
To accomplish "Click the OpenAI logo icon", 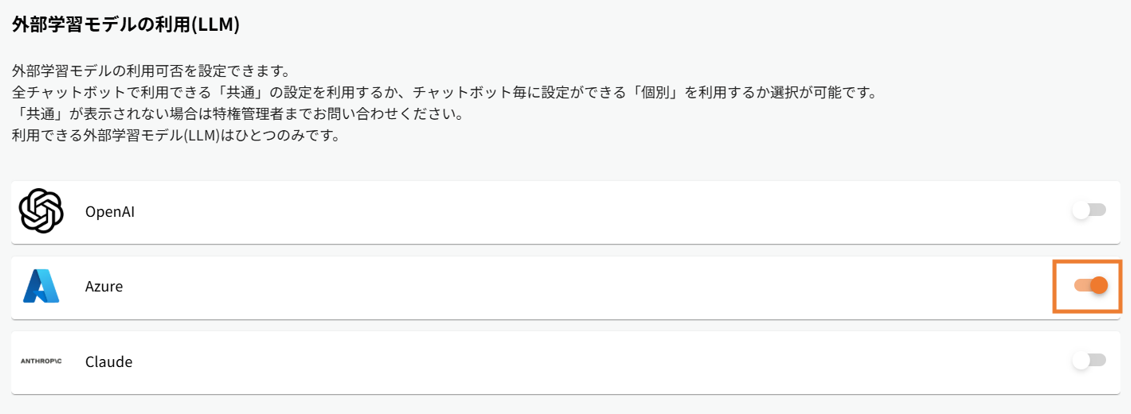I will point(41,211).
